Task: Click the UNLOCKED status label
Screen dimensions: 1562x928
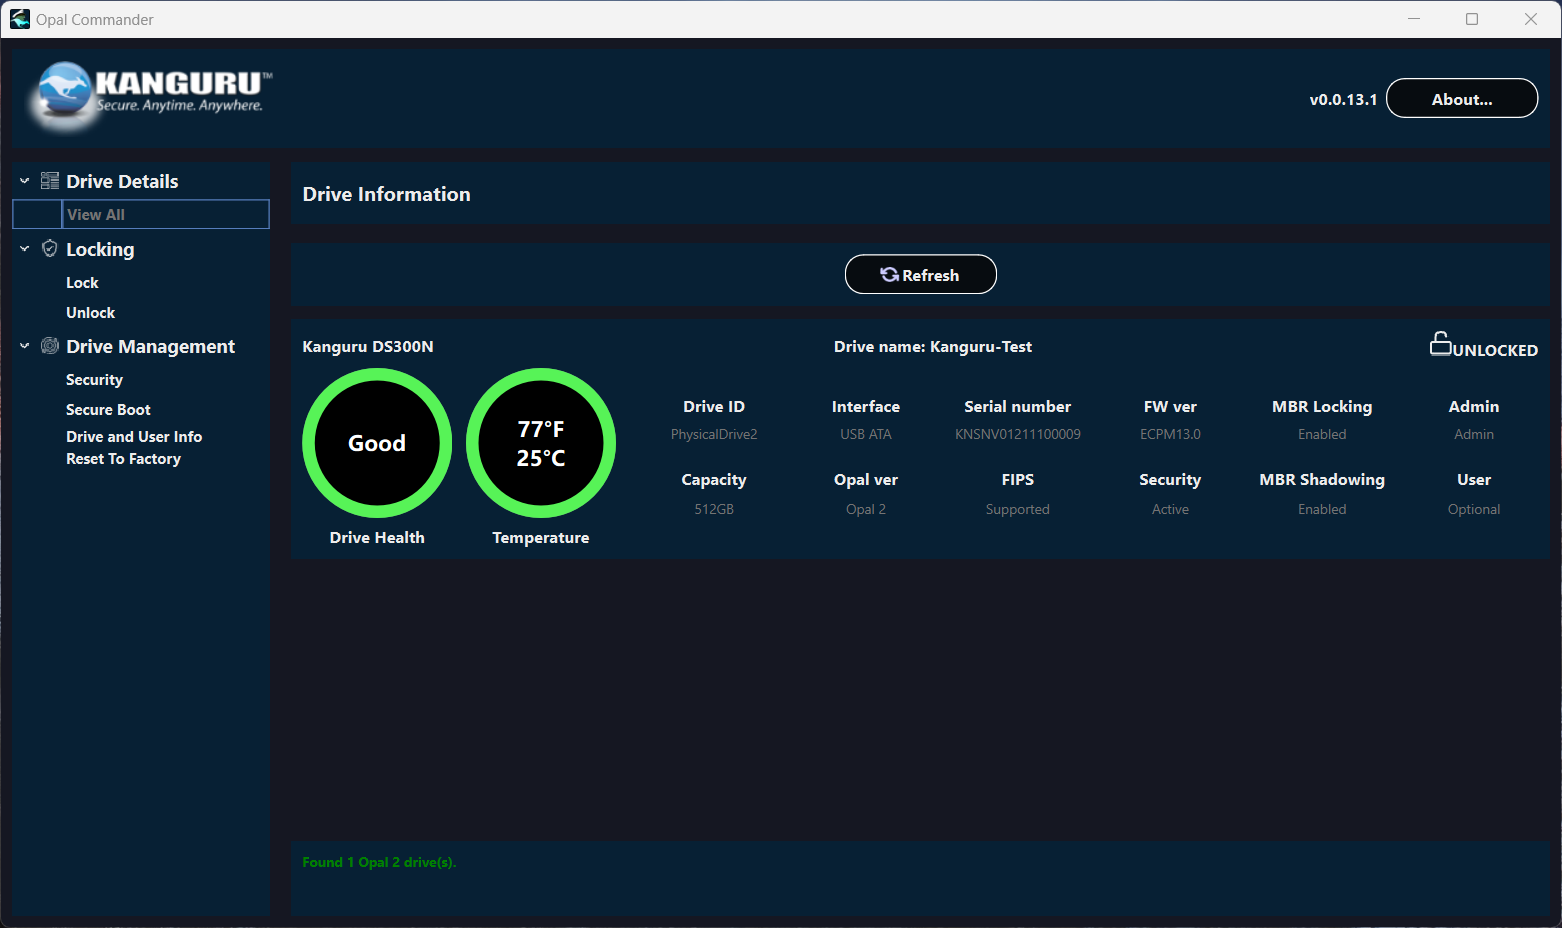Action: 1495,350
